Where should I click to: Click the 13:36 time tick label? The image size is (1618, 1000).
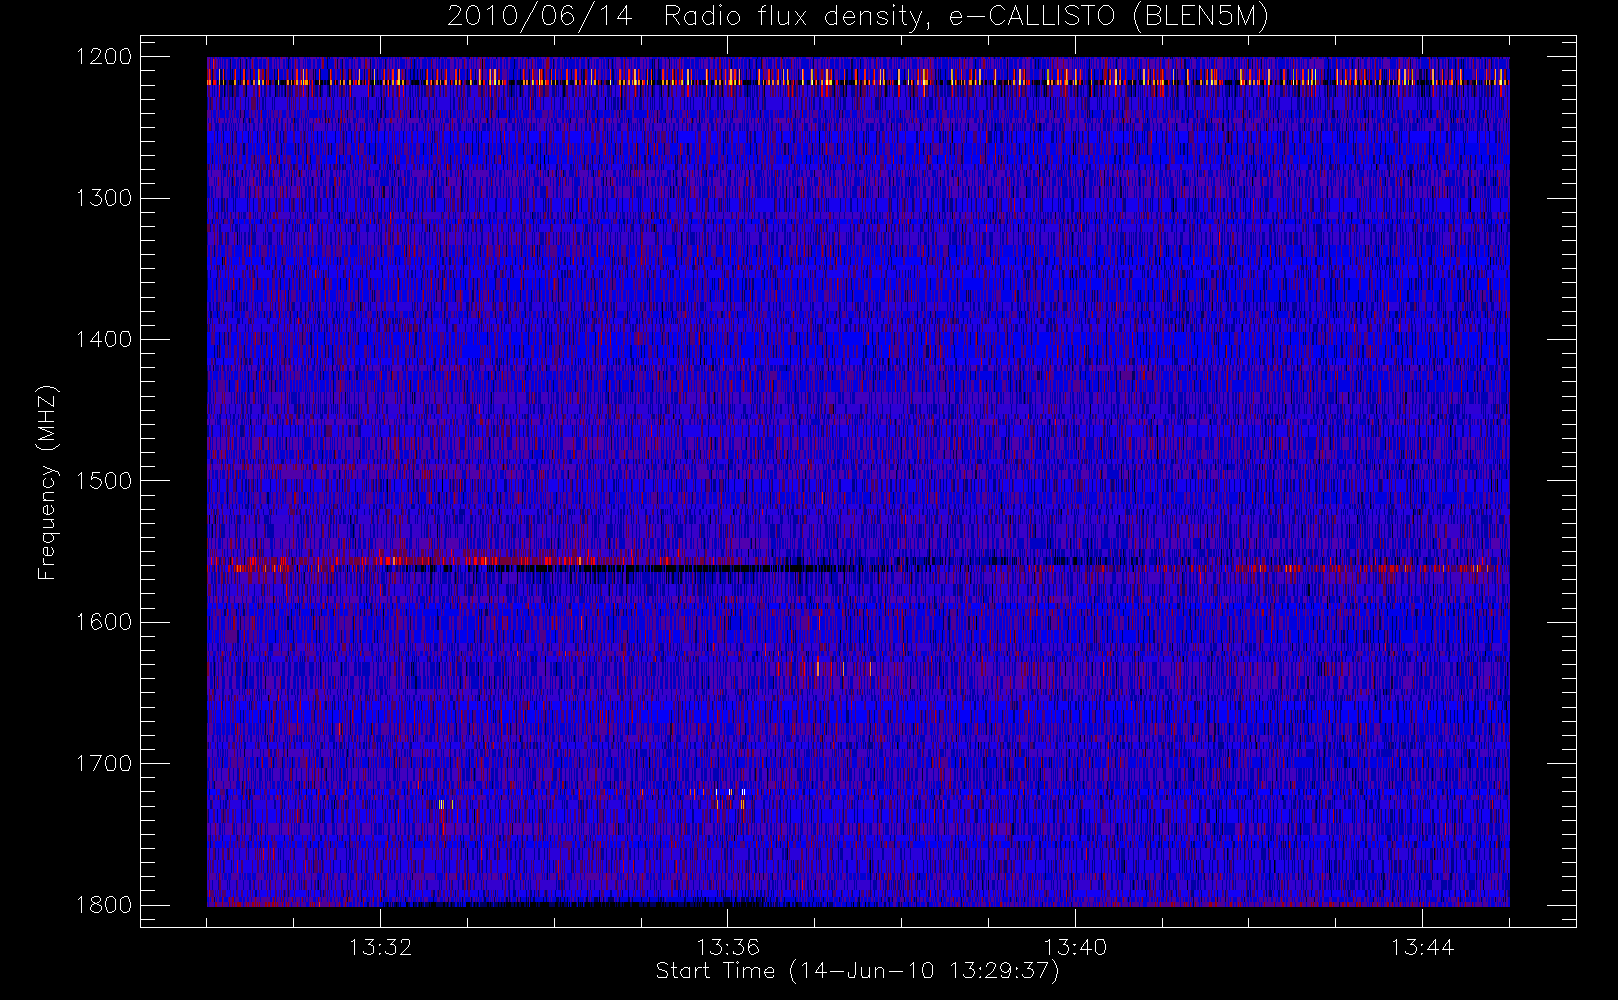click(x=728, y=947)
